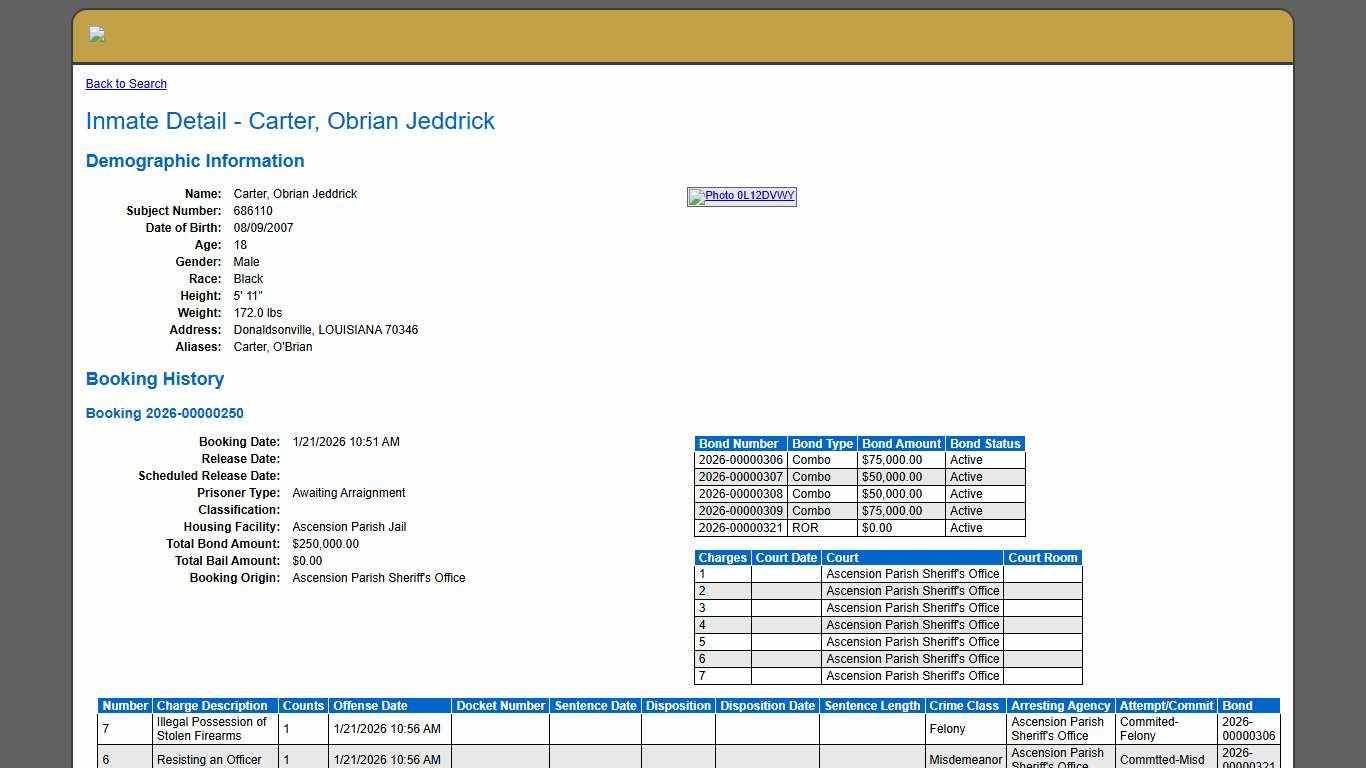
Task: Click the Bond Amount column header
Action: pos(901,444)
